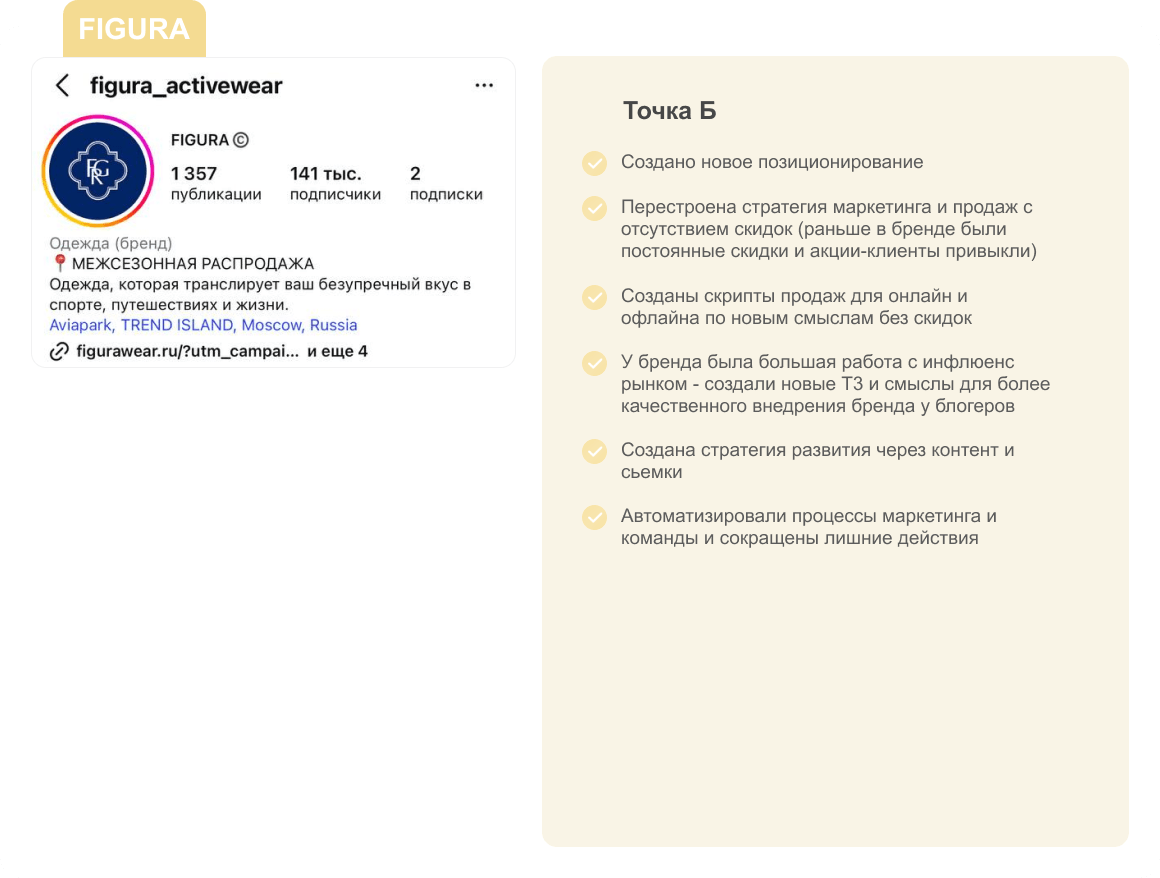Show additional links via 'и еще 4'
The image size is (1160, 878).
[337, 351]
